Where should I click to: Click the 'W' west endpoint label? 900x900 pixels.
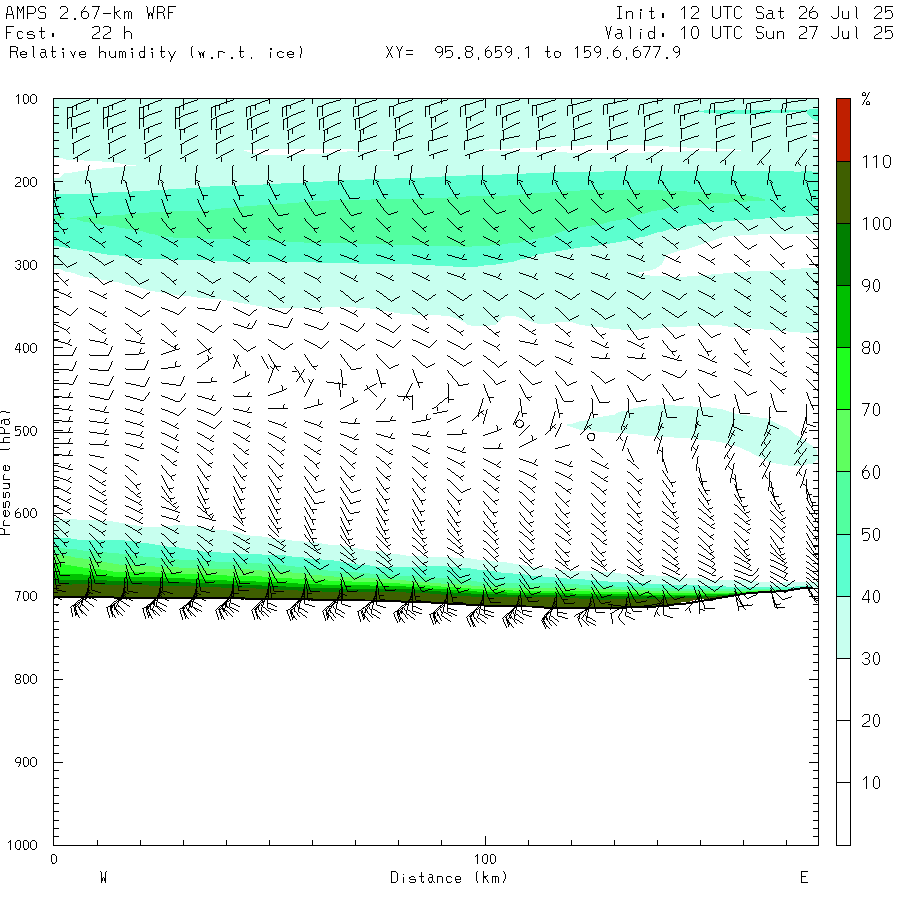coord(103,878)
